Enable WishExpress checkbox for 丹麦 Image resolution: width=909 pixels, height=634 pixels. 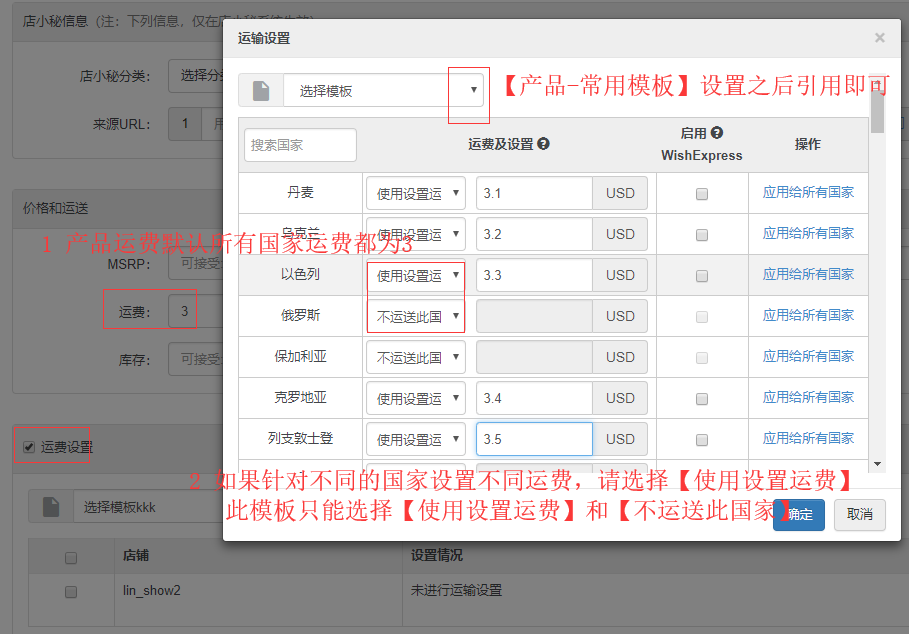point(702,194)
